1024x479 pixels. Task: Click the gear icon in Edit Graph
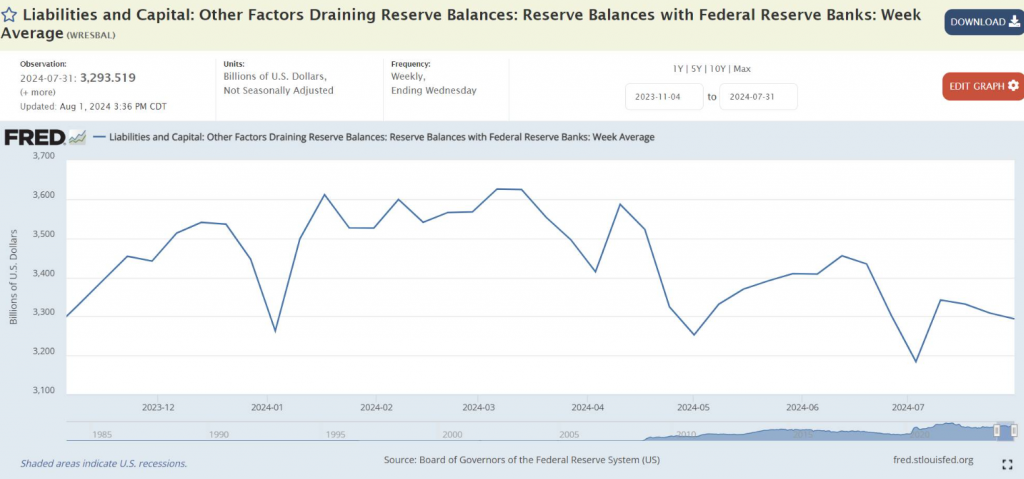tap(1013, 86)
